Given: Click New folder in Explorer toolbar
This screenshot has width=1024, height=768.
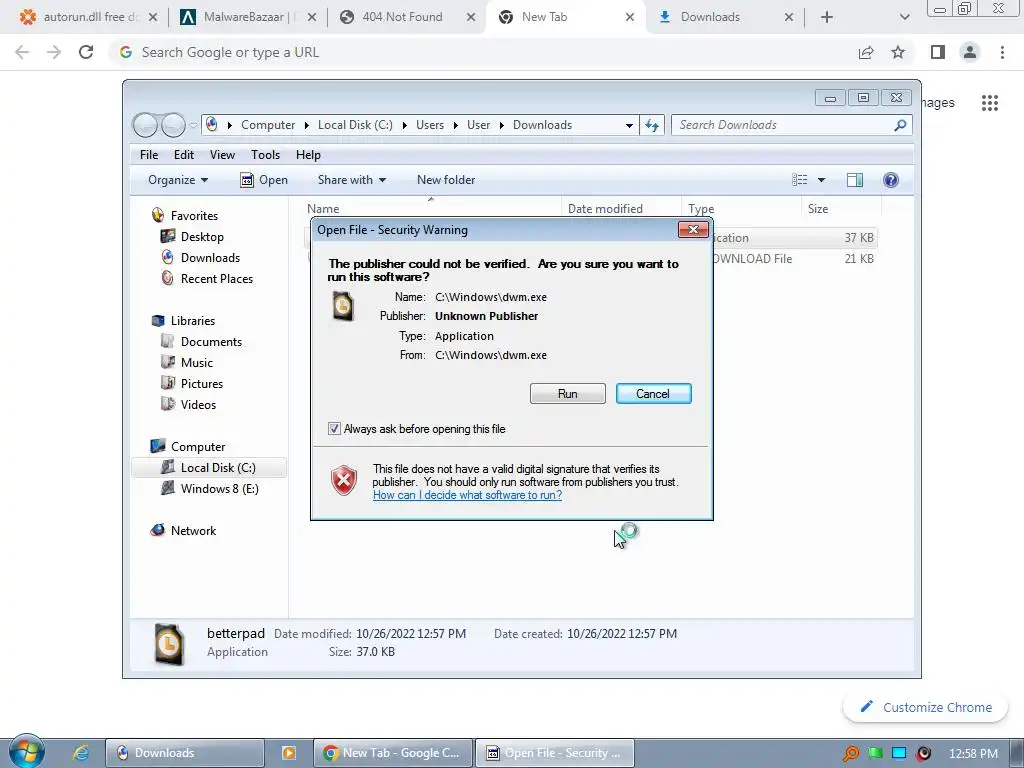Looking at the screenshot, I should point(446,180).
